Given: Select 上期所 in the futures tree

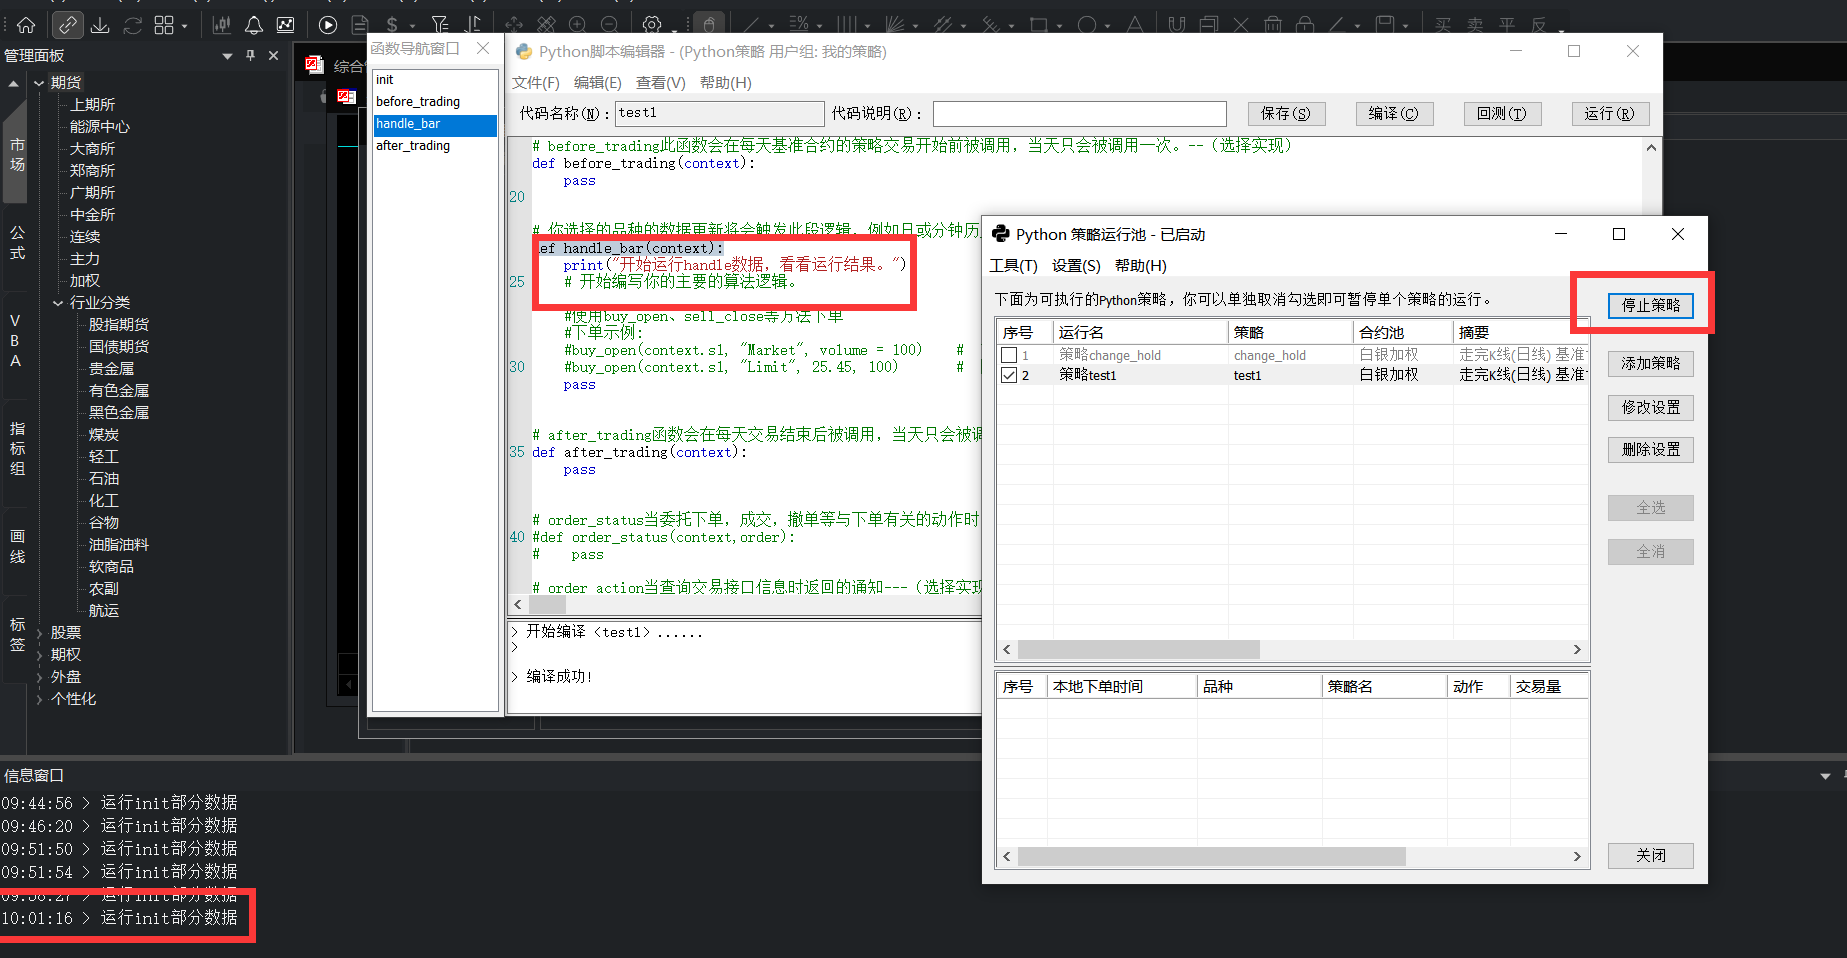Looking at the screenshot, I should pos(92,105).
